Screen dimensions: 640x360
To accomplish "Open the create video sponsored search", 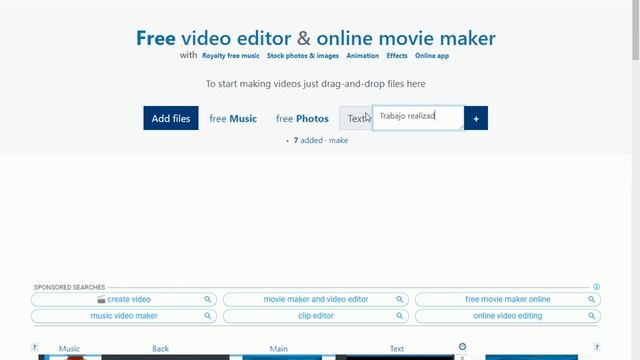I will pos(124,300).
